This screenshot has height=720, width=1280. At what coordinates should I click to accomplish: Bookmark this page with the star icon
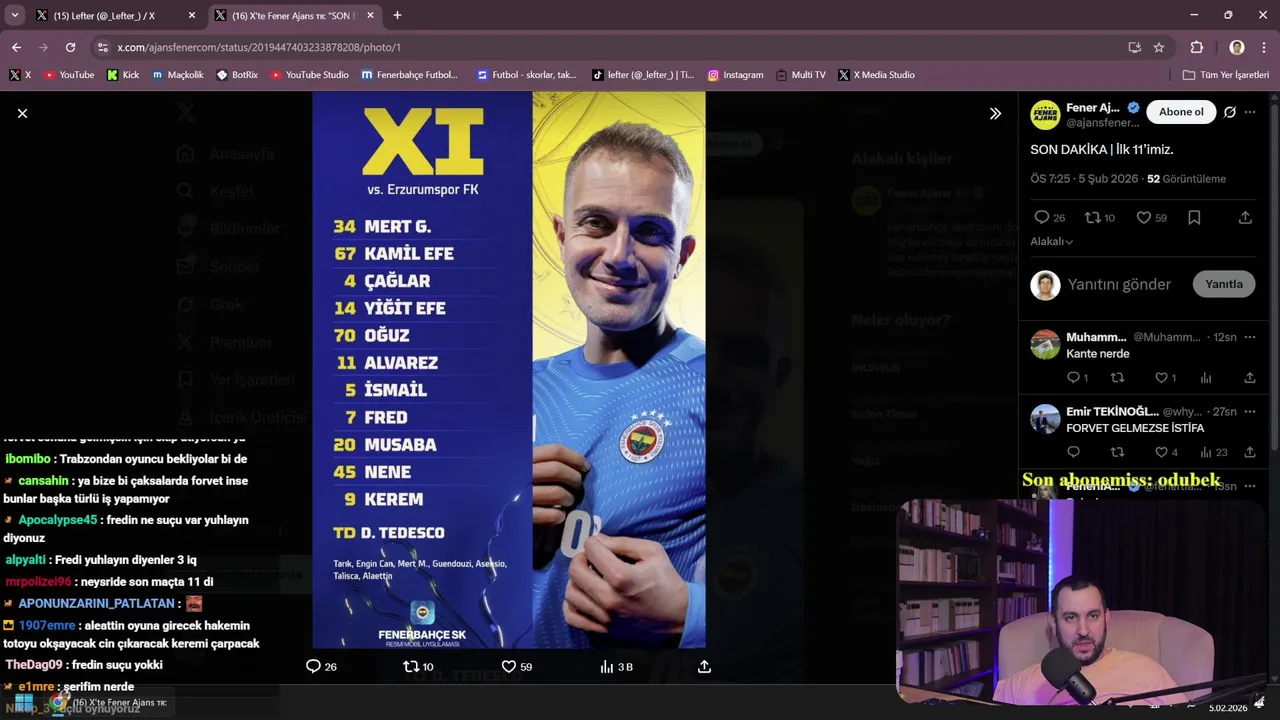tap(1159, 47)
